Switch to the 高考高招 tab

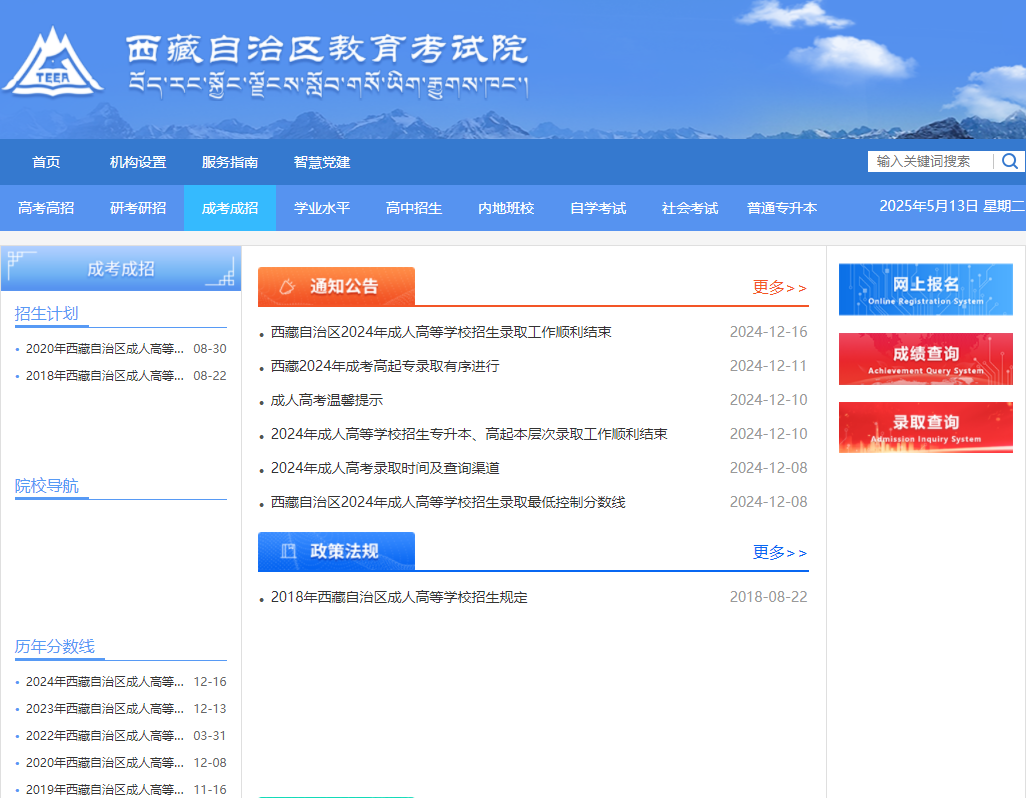(x=45, y=208)
